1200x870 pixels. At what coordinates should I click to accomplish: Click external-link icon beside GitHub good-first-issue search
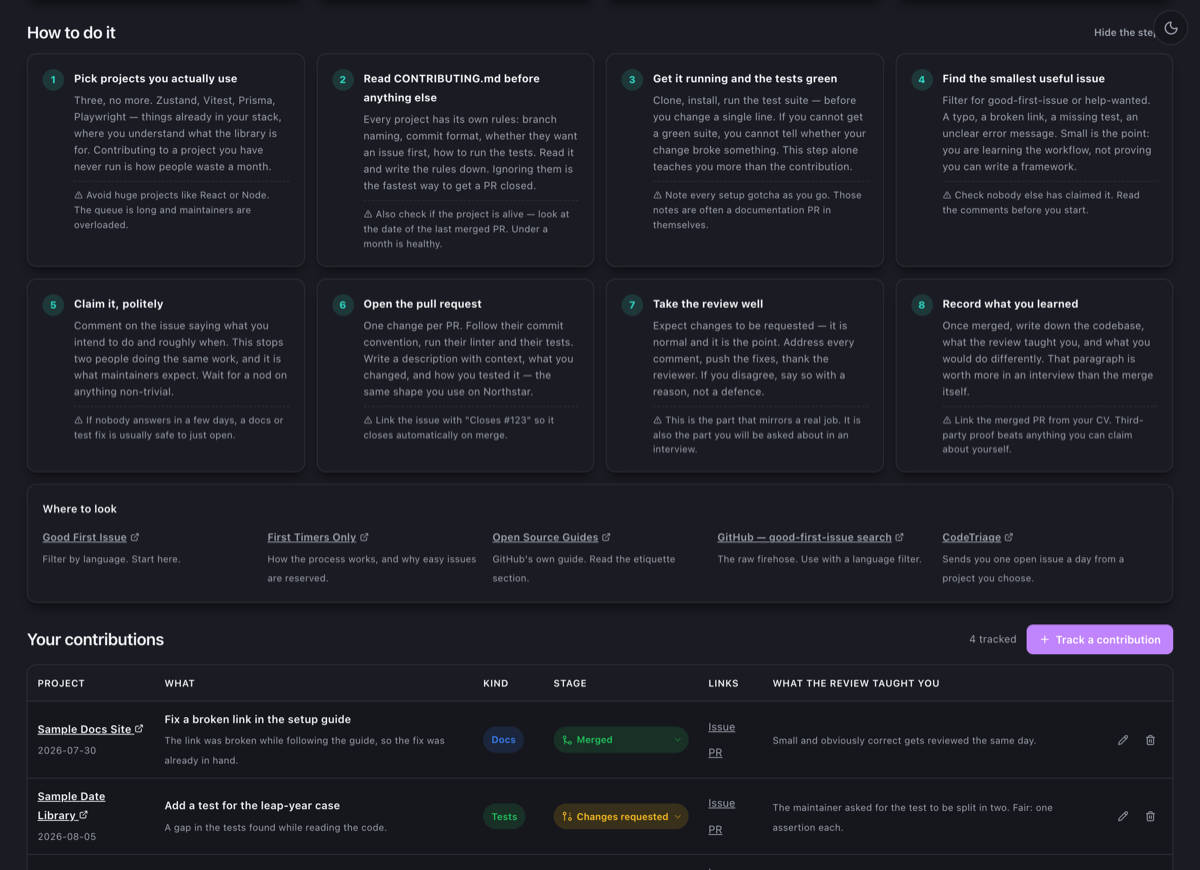coord(899,537)
